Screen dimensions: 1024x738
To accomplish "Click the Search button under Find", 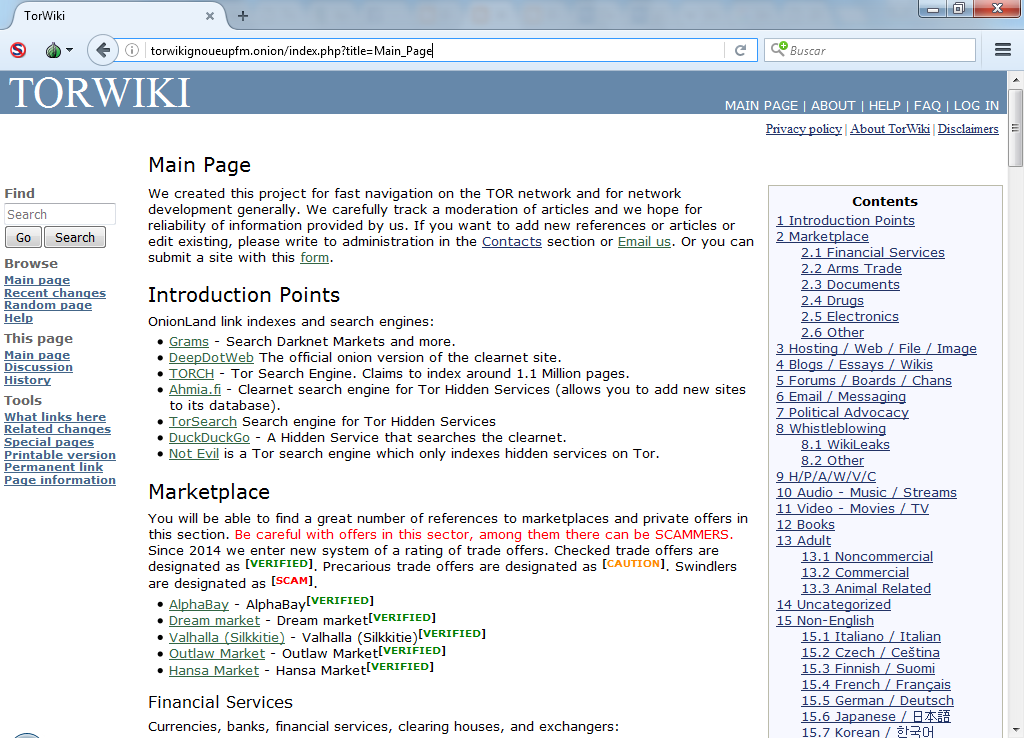I will pos(74,237).
